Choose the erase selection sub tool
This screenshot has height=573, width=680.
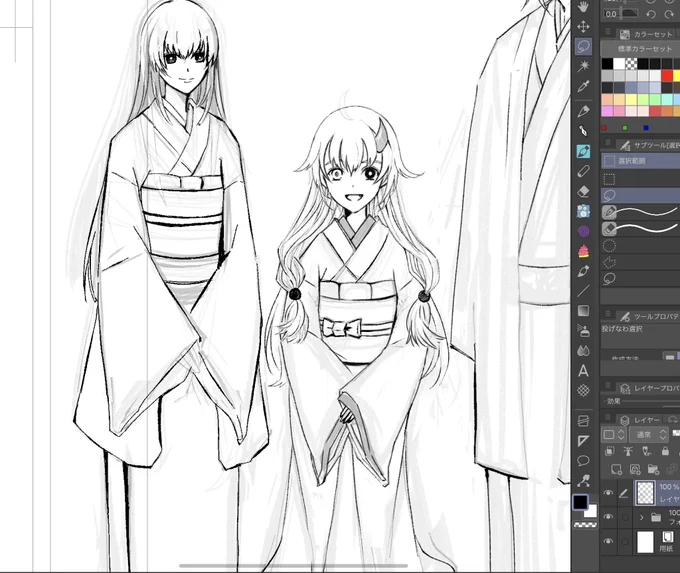click(641, 228)
